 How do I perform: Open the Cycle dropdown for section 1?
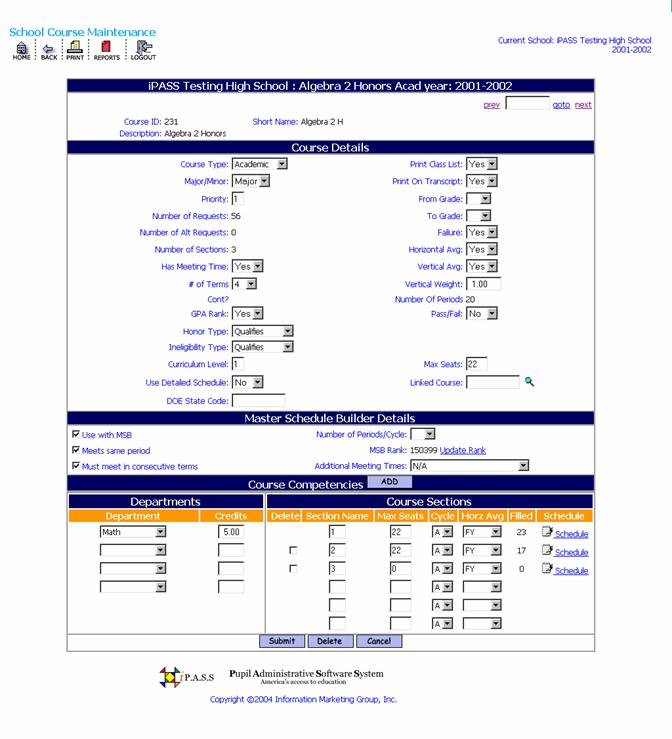coord(443,532)
